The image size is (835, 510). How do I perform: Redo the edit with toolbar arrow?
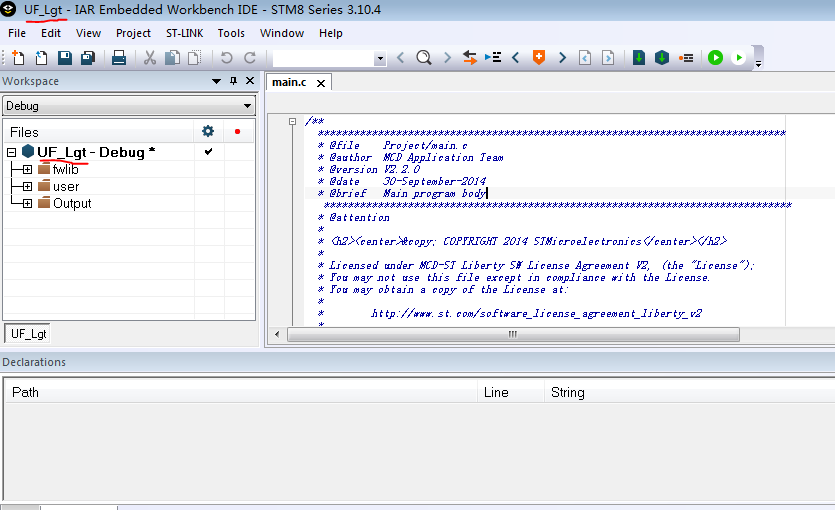click(x=250, y=57)
